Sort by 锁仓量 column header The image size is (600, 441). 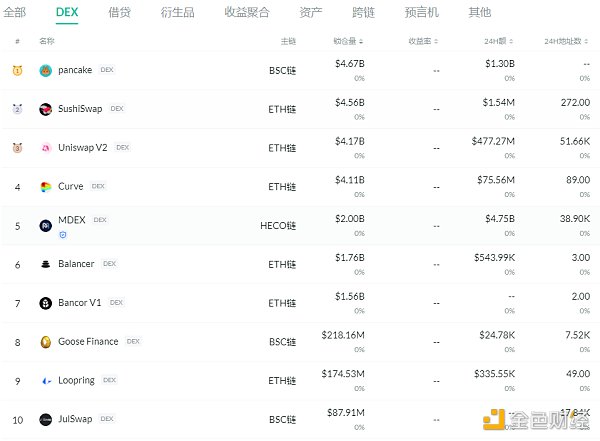[349, 41]
